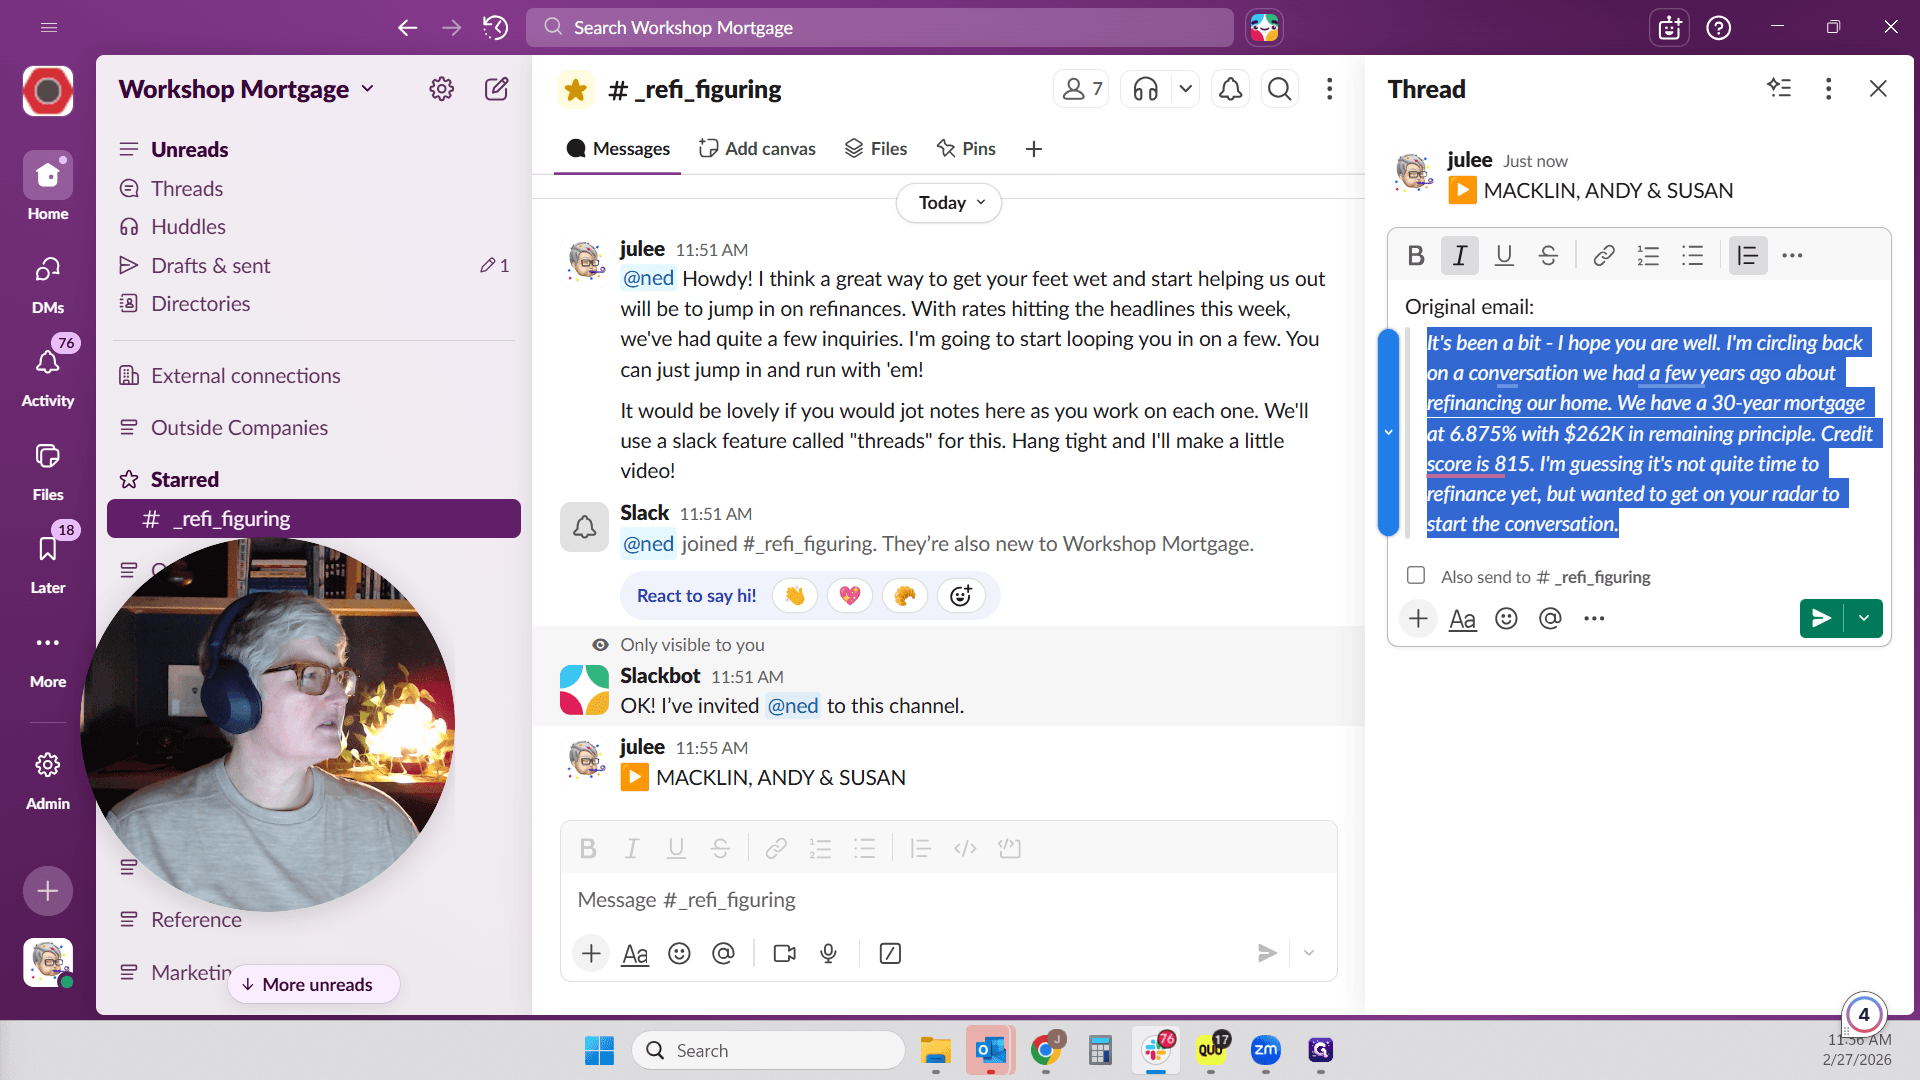This screenshot has height=1080, width=1920.
Task: Open thread more actions menu
Action: (x=1828, y=89)
